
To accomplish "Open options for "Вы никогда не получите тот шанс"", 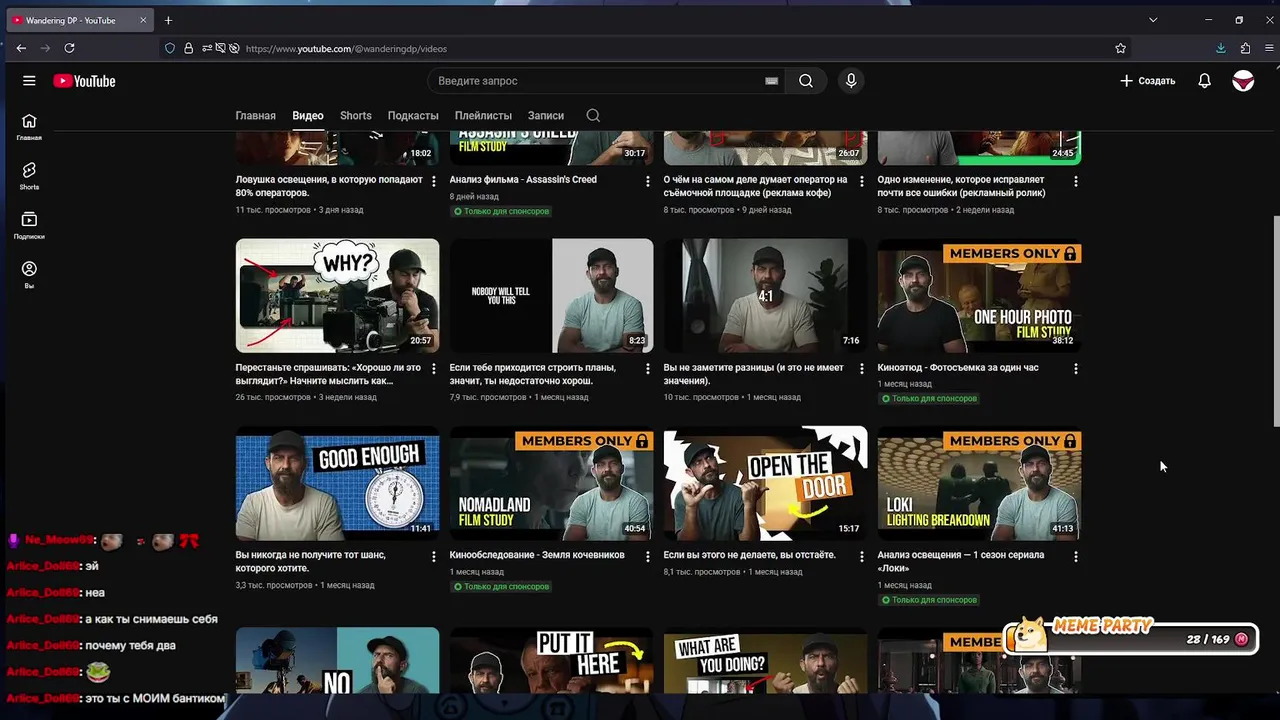I will coord(433,556).
